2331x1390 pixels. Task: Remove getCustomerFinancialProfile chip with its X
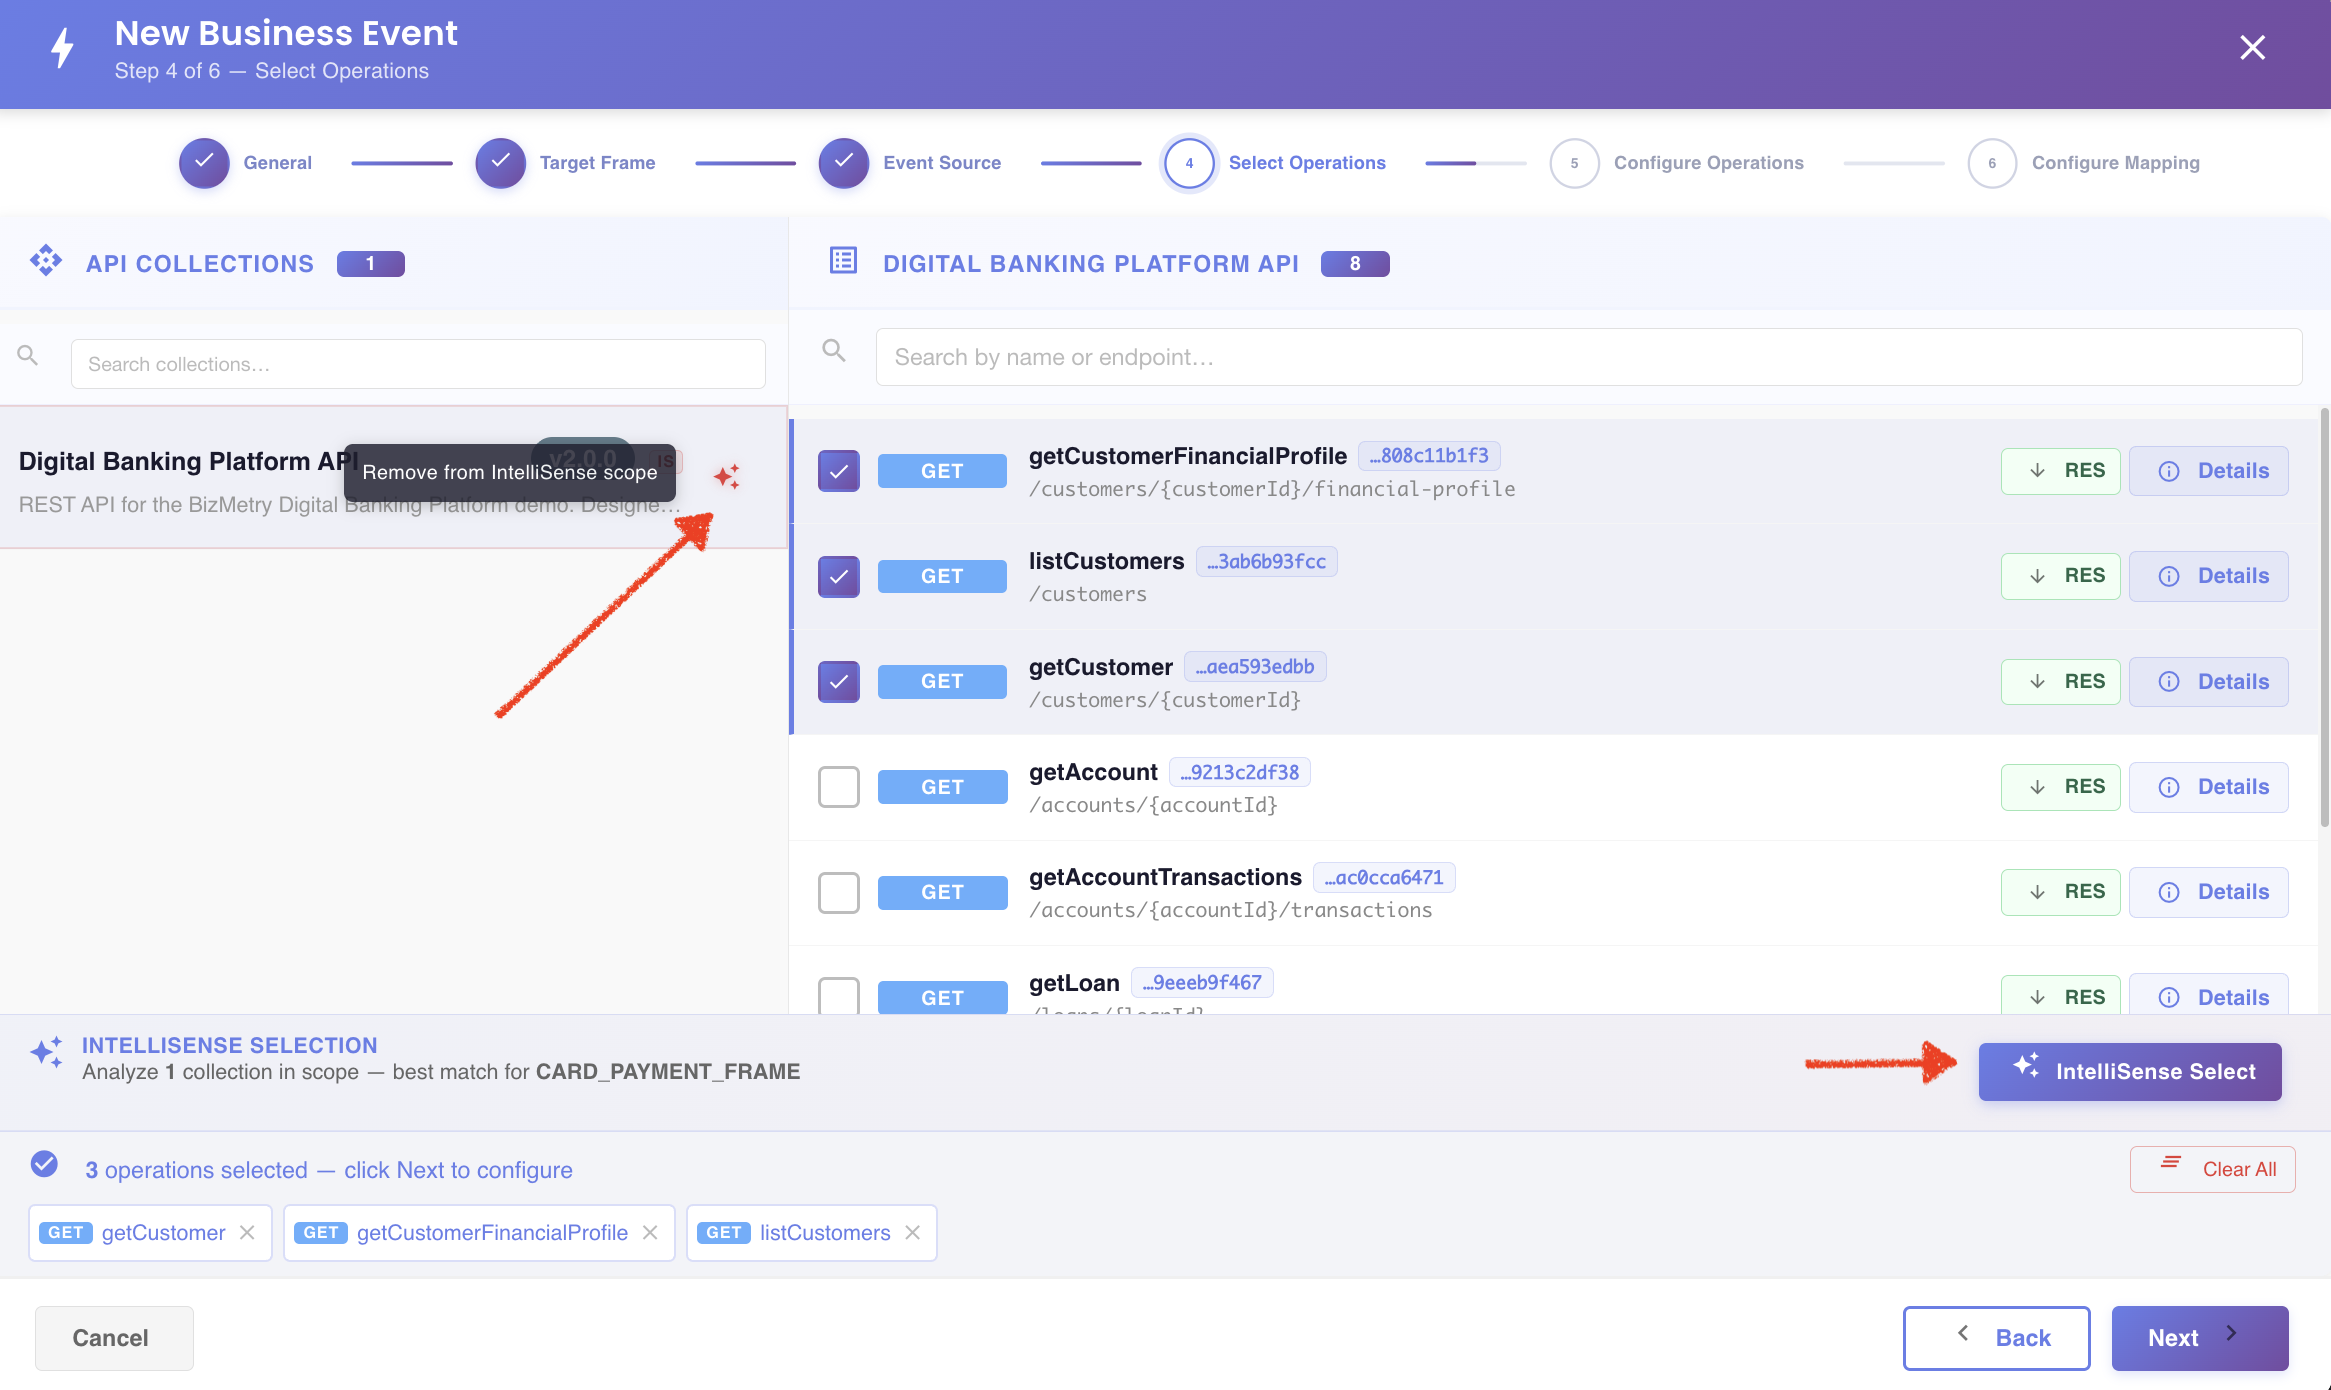(x=650, y=1233)
